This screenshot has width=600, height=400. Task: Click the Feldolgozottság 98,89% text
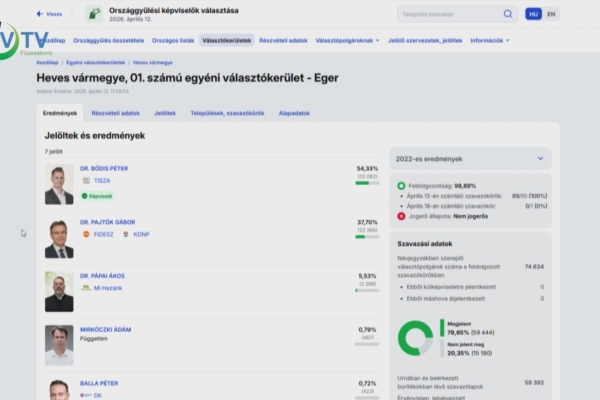[442, 186]
